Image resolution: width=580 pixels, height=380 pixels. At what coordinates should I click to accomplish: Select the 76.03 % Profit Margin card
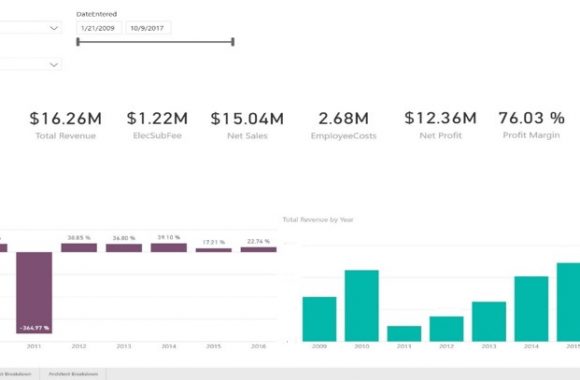tap(532, 125)
